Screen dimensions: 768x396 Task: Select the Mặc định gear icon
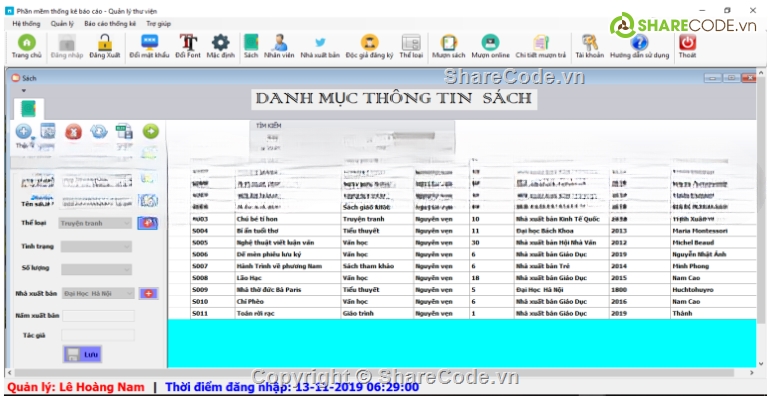coord(220,47)
